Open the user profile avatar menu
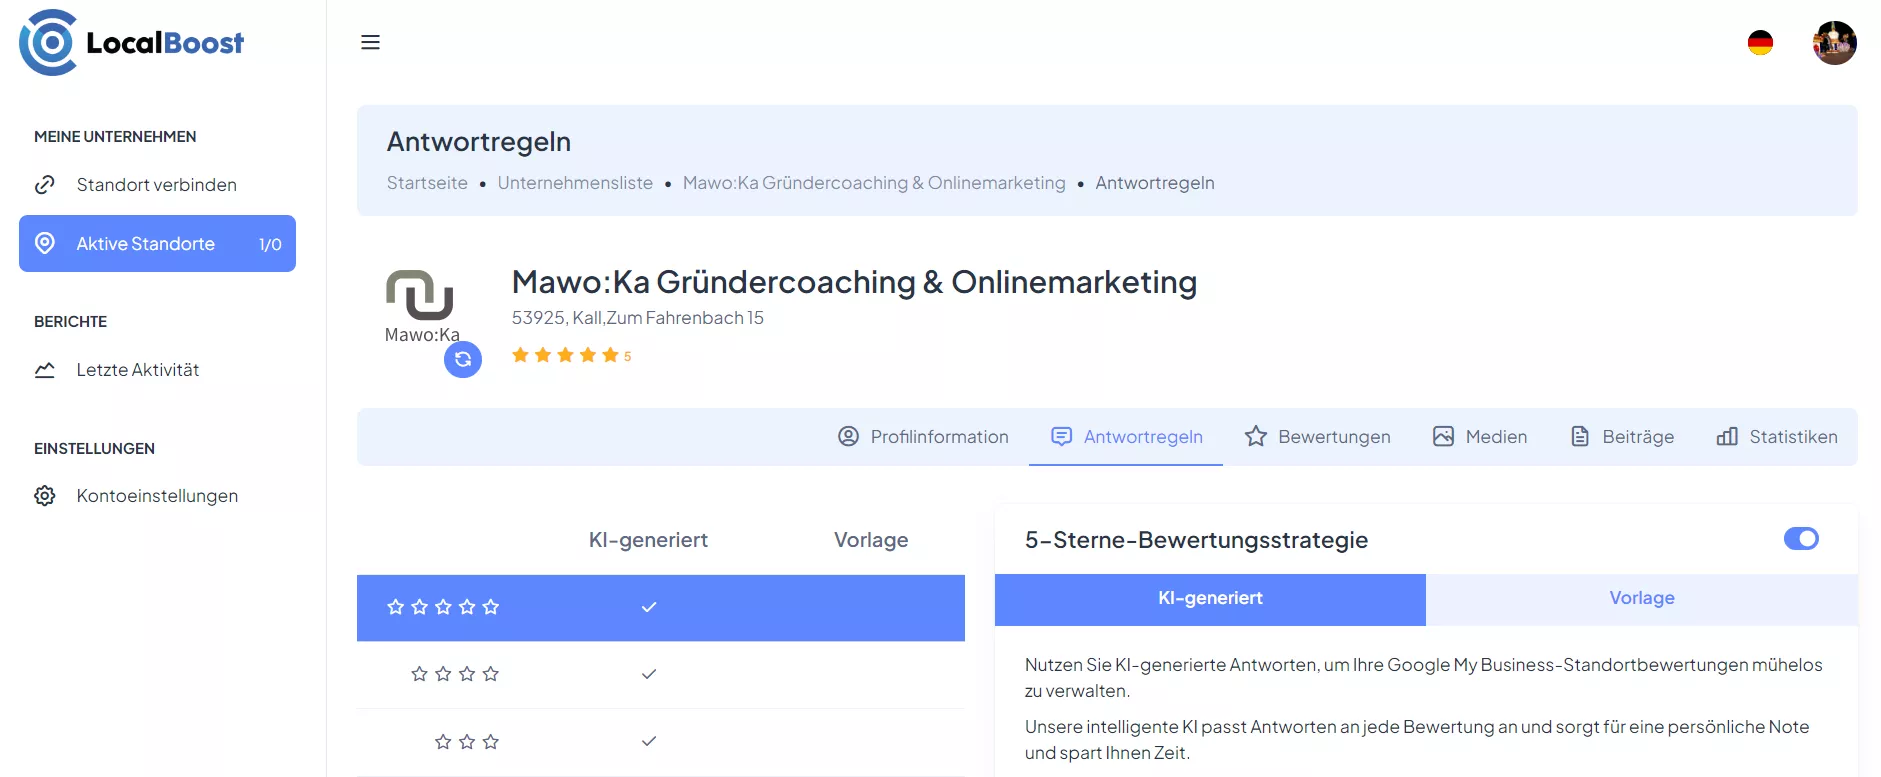The height and width of the screenshot is (777, 1881). click(1834, 43)
